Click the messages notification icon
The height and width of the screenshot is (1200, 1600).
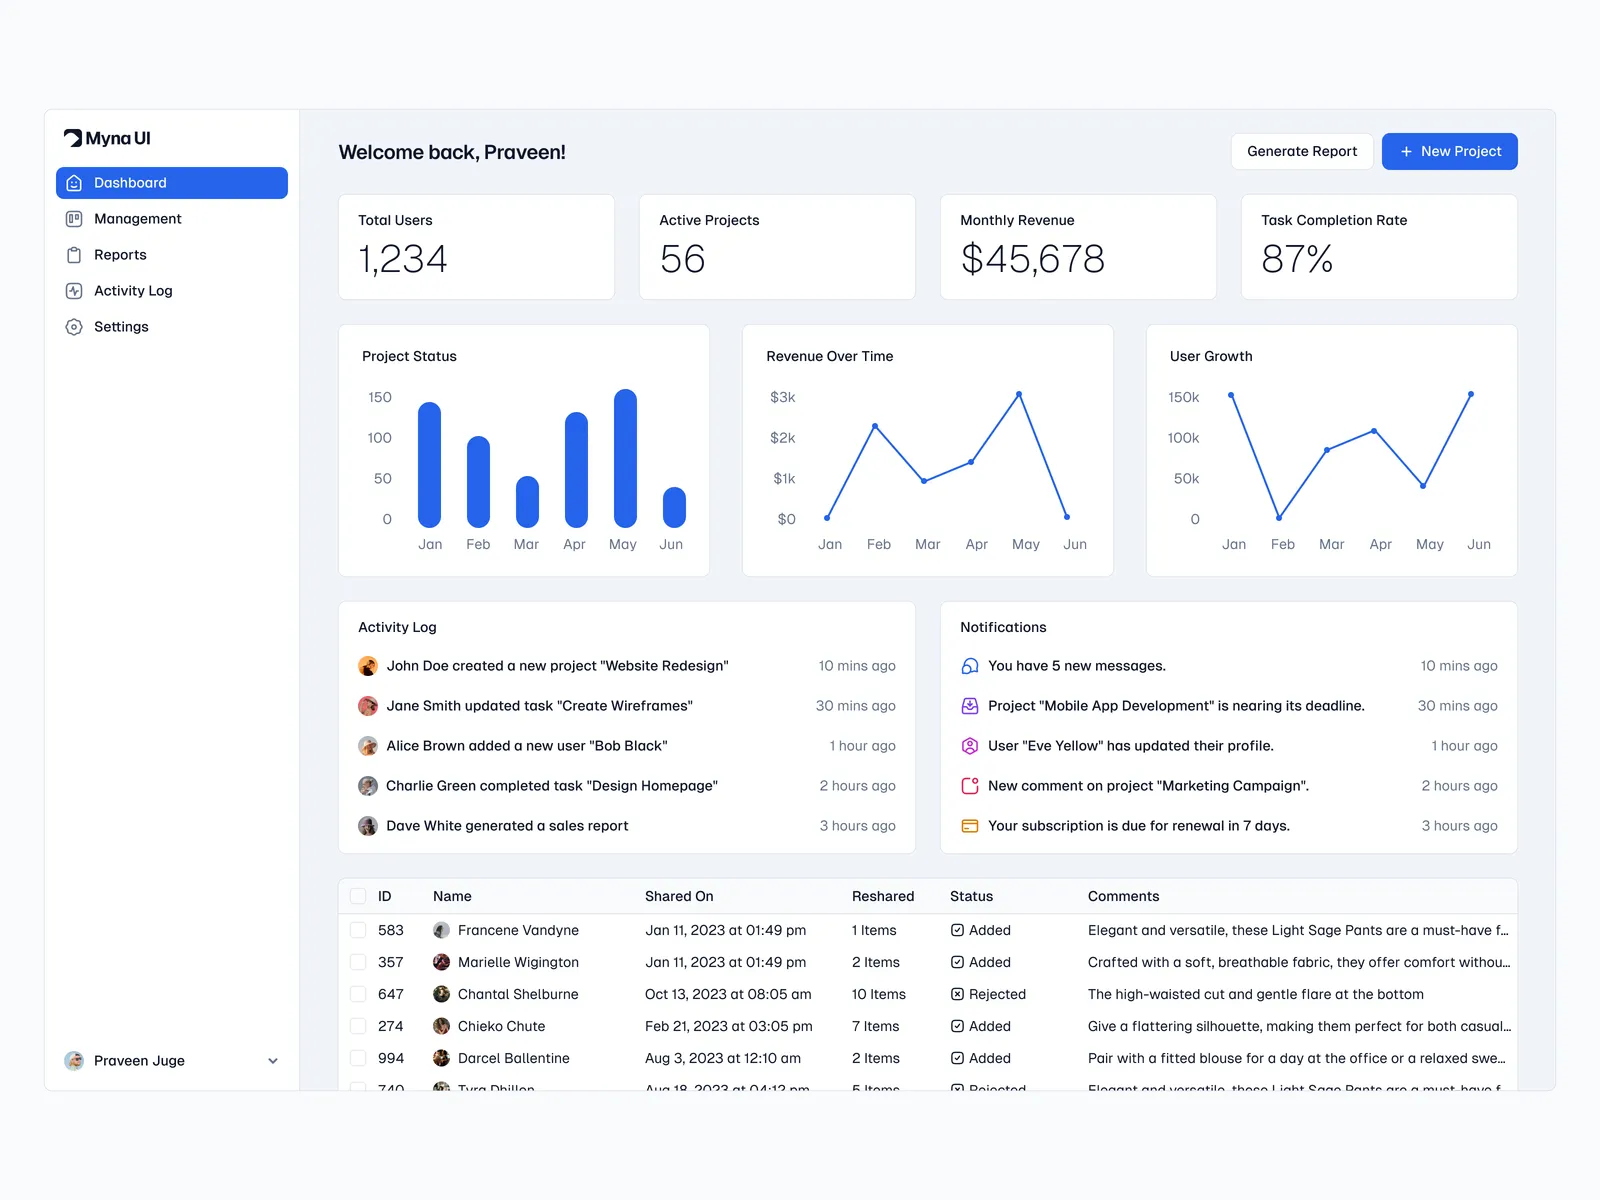(x=969, y=666)
